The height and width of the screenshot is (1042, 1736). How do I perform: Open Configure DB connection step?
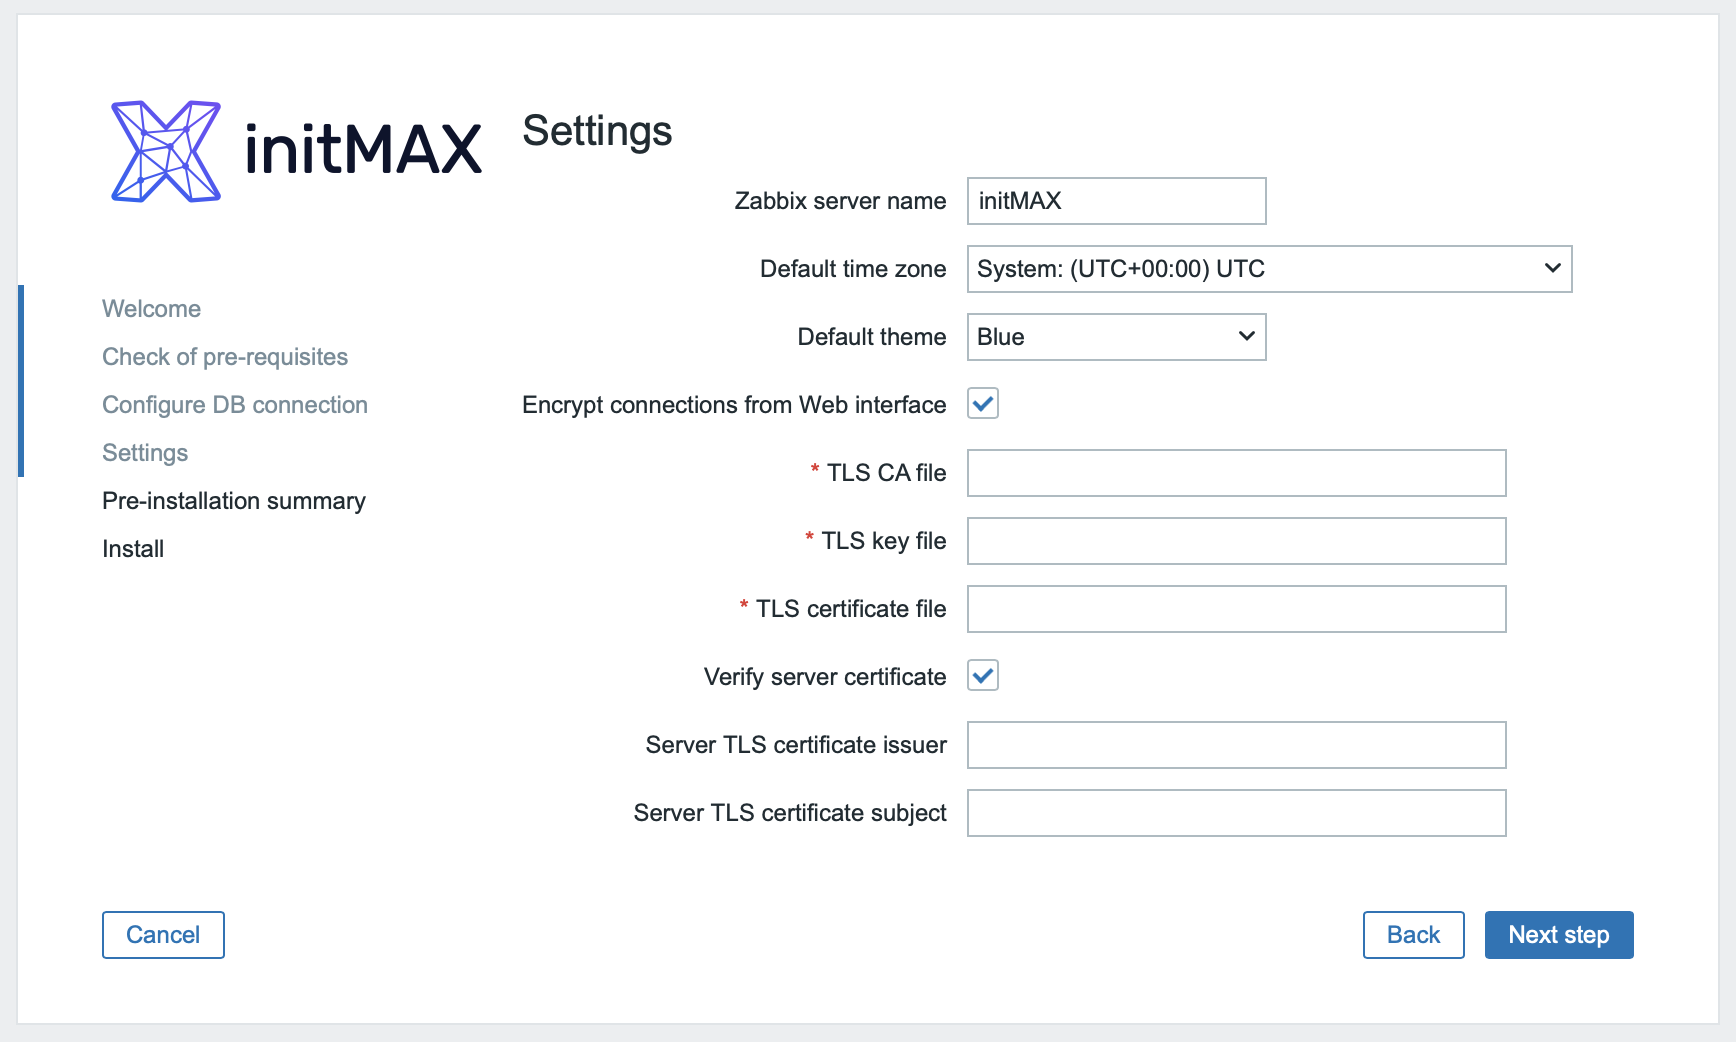(x=235, y=405)
